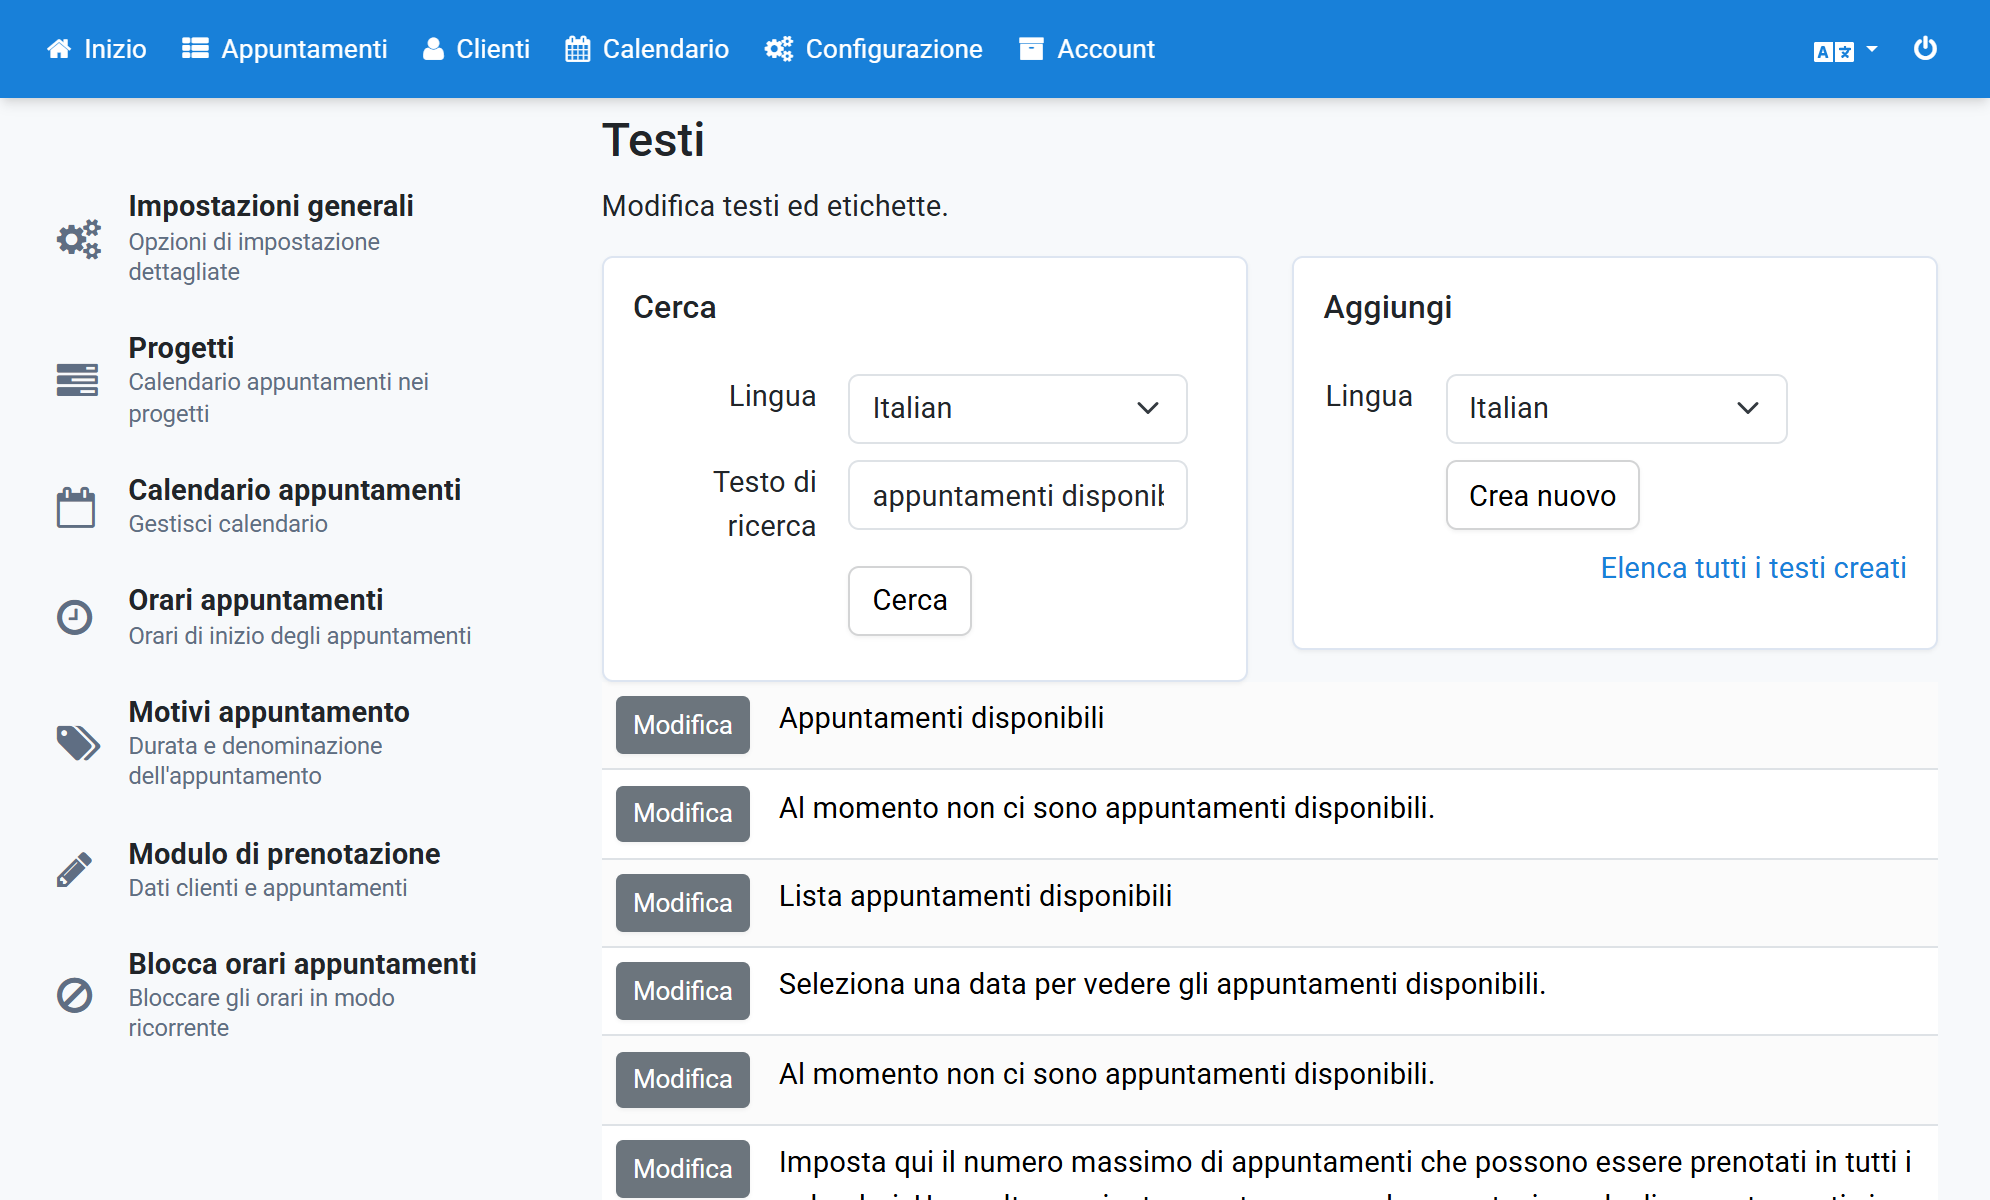Screen dimensions: 1990x1200
Task: Click the home icon next to Inizio
Action: pyautogui.click(x=59, y=49)
